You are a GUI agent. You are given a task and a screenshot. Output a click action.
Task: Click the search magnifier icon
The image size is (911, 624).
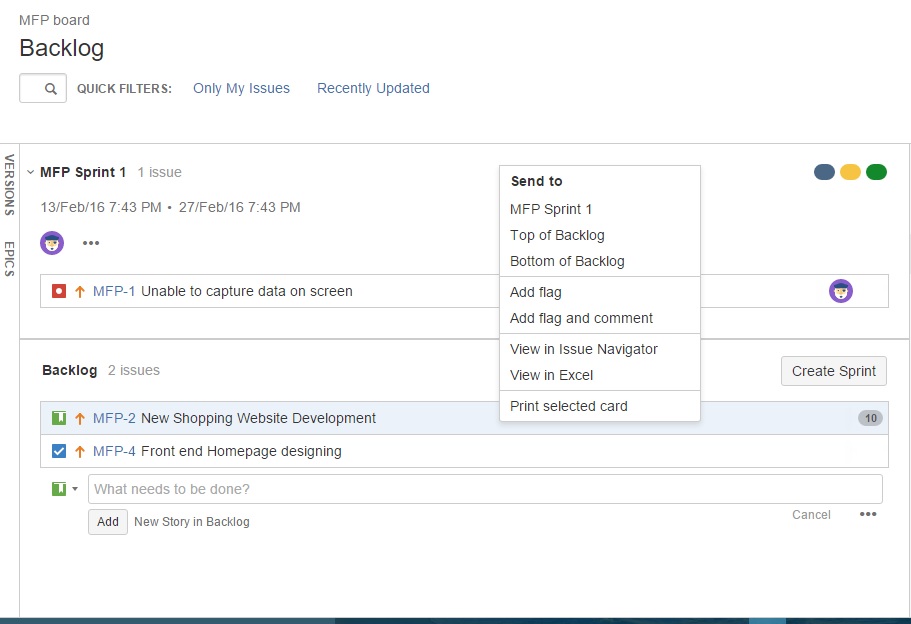click(x=51, y=89)
